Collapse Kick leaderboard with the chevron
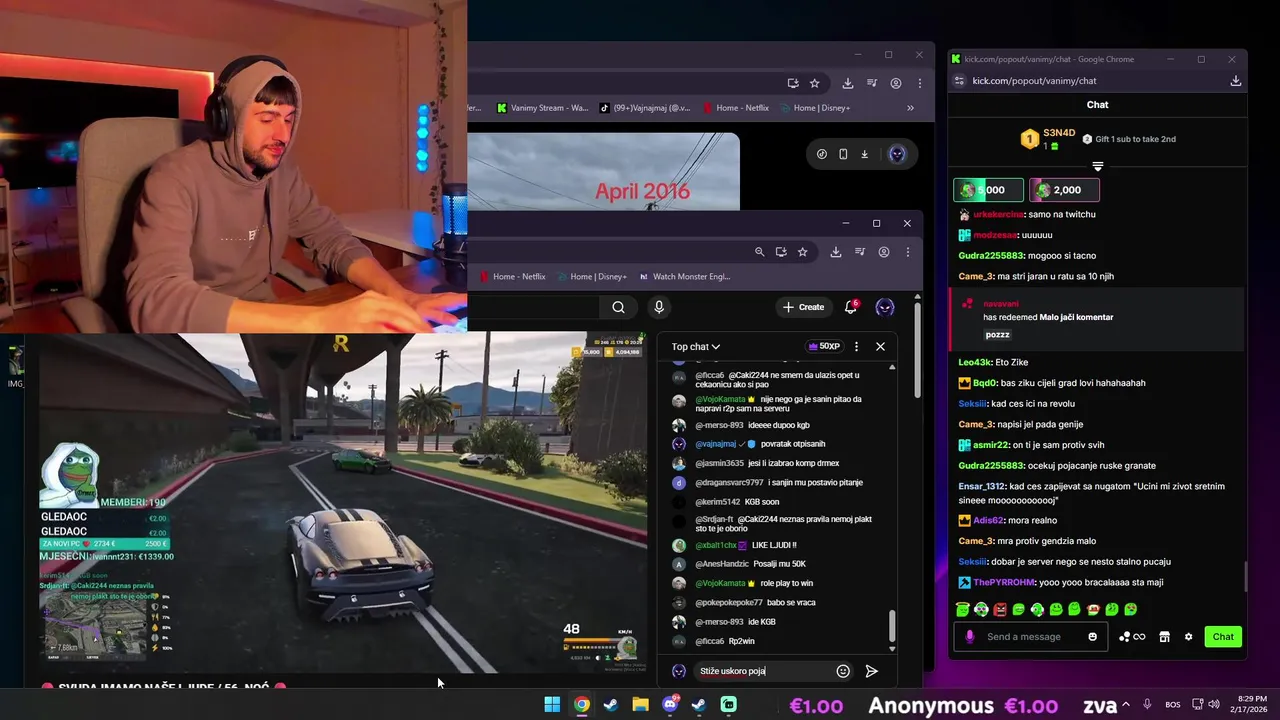Screen dimensions: 1280x720 [x=1098, y=167]
